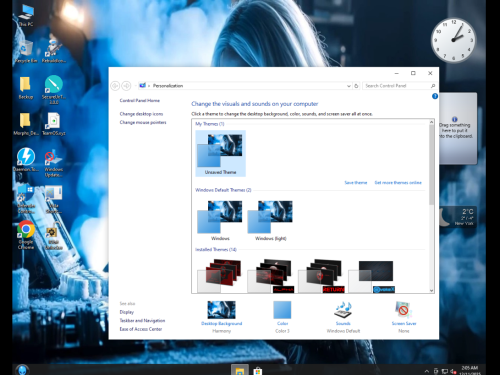500x375 pixels.
Task: Open the Desktop Background settings icon
Action: (x=221, y=310)
